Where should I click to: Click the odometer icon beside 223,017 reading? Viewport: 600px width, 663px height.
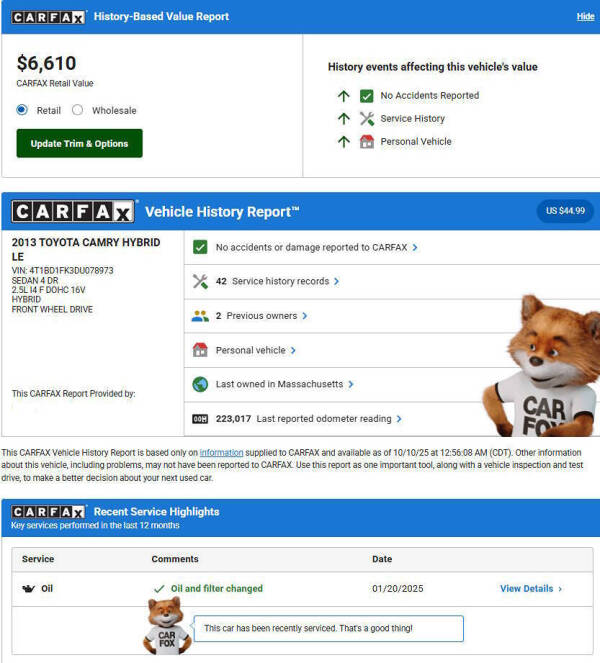pos(200,419)
